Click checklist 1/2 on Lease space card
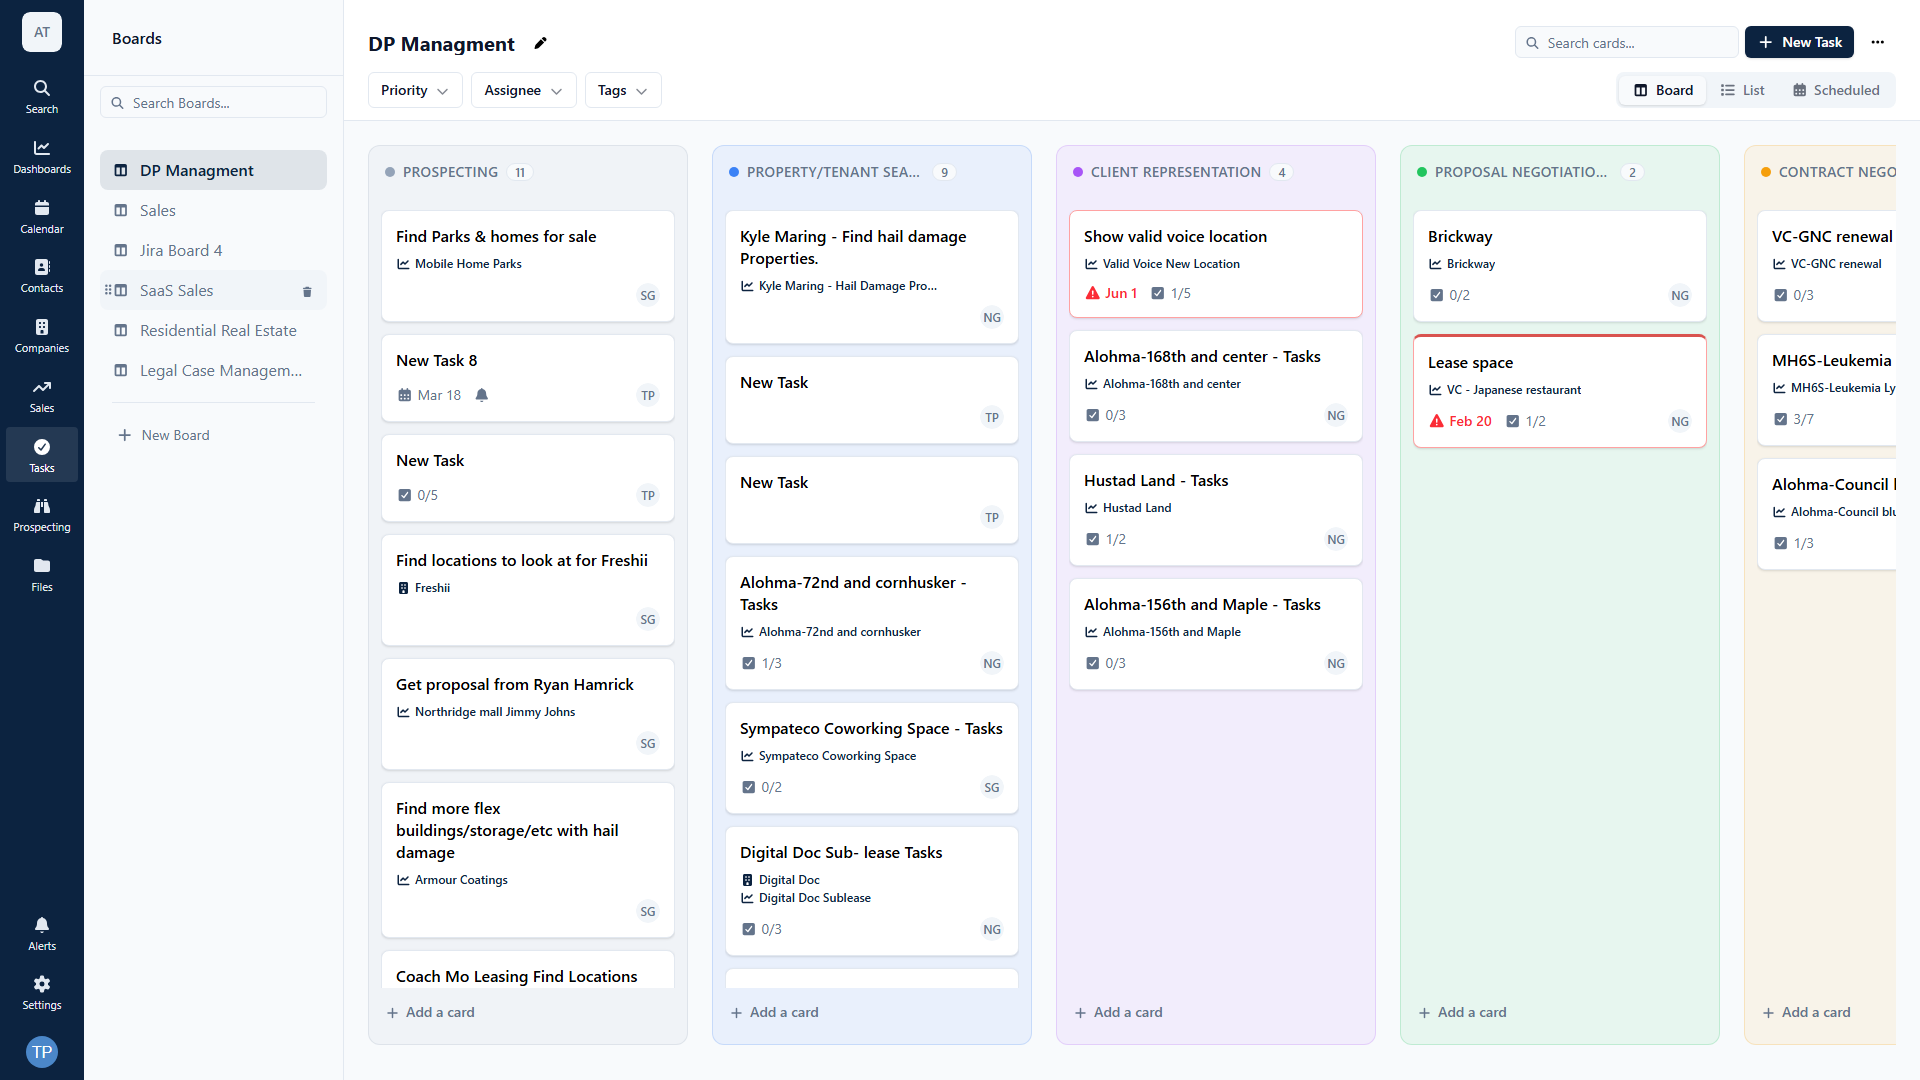The height and width of the screenshot is (1080, 1920). pyautogui.click(x=1526, y=421)
